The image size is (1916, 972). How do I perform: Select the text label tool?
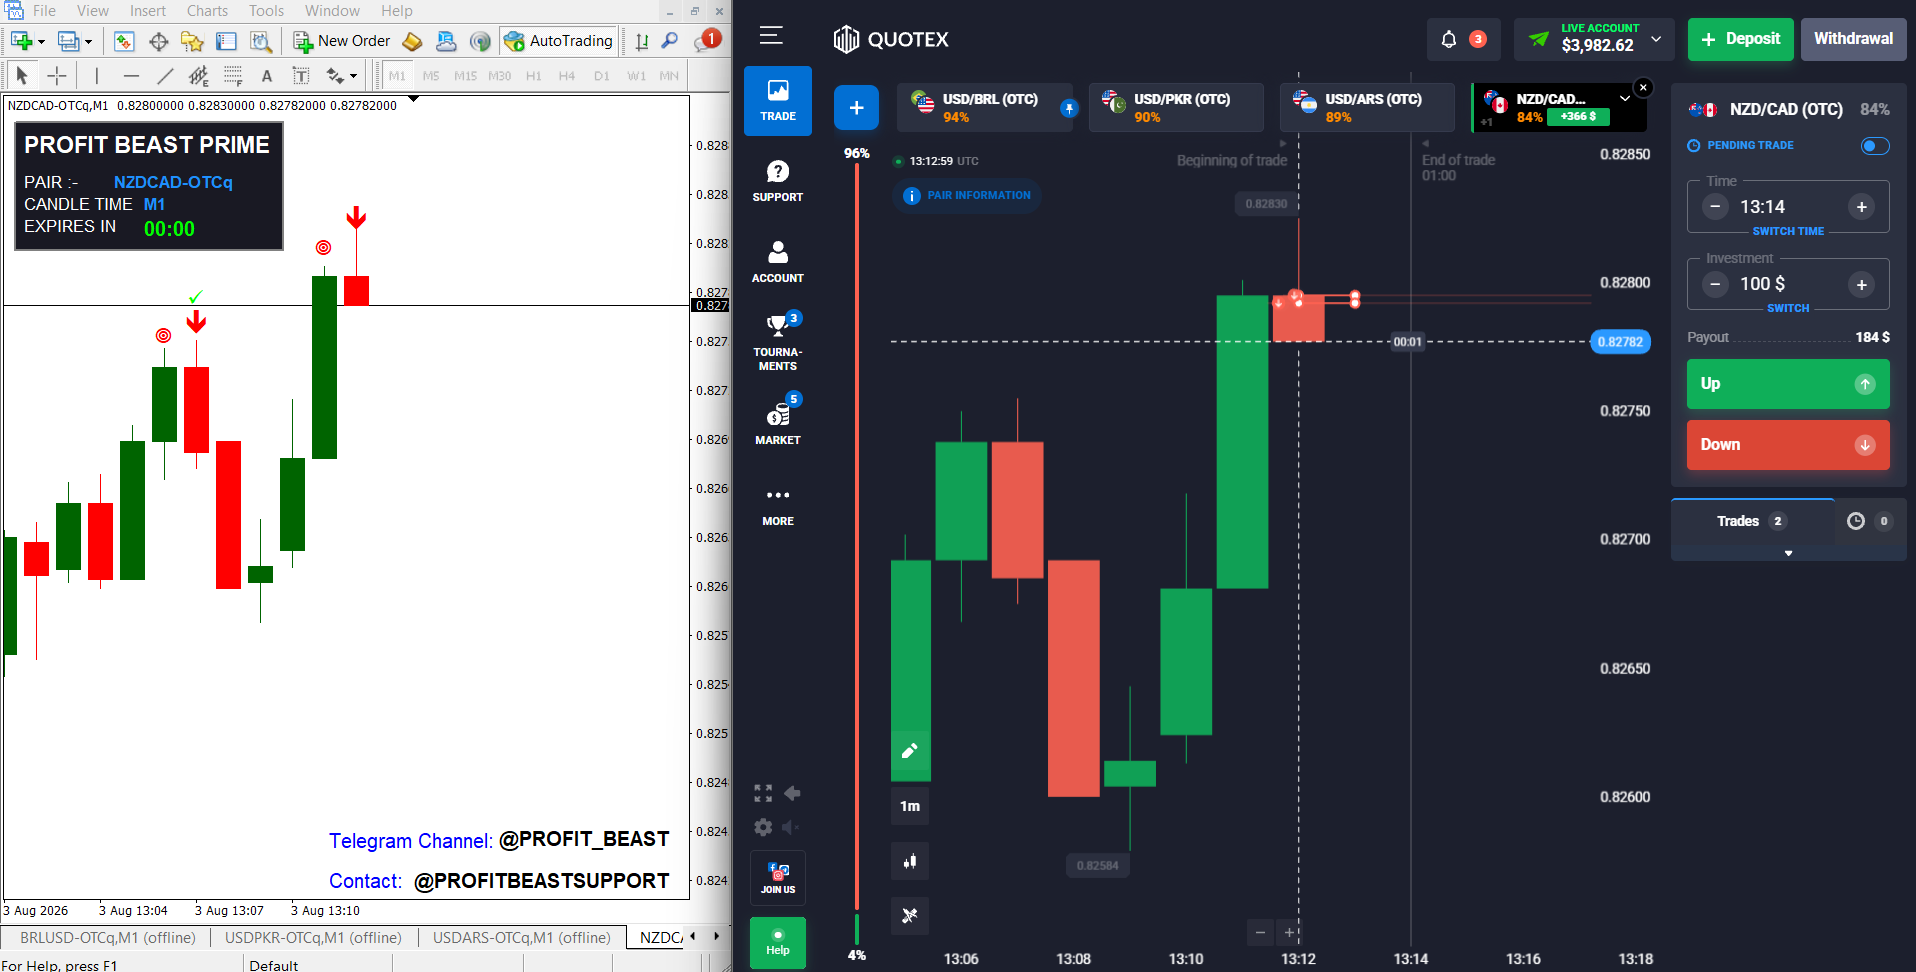(300, 75)
